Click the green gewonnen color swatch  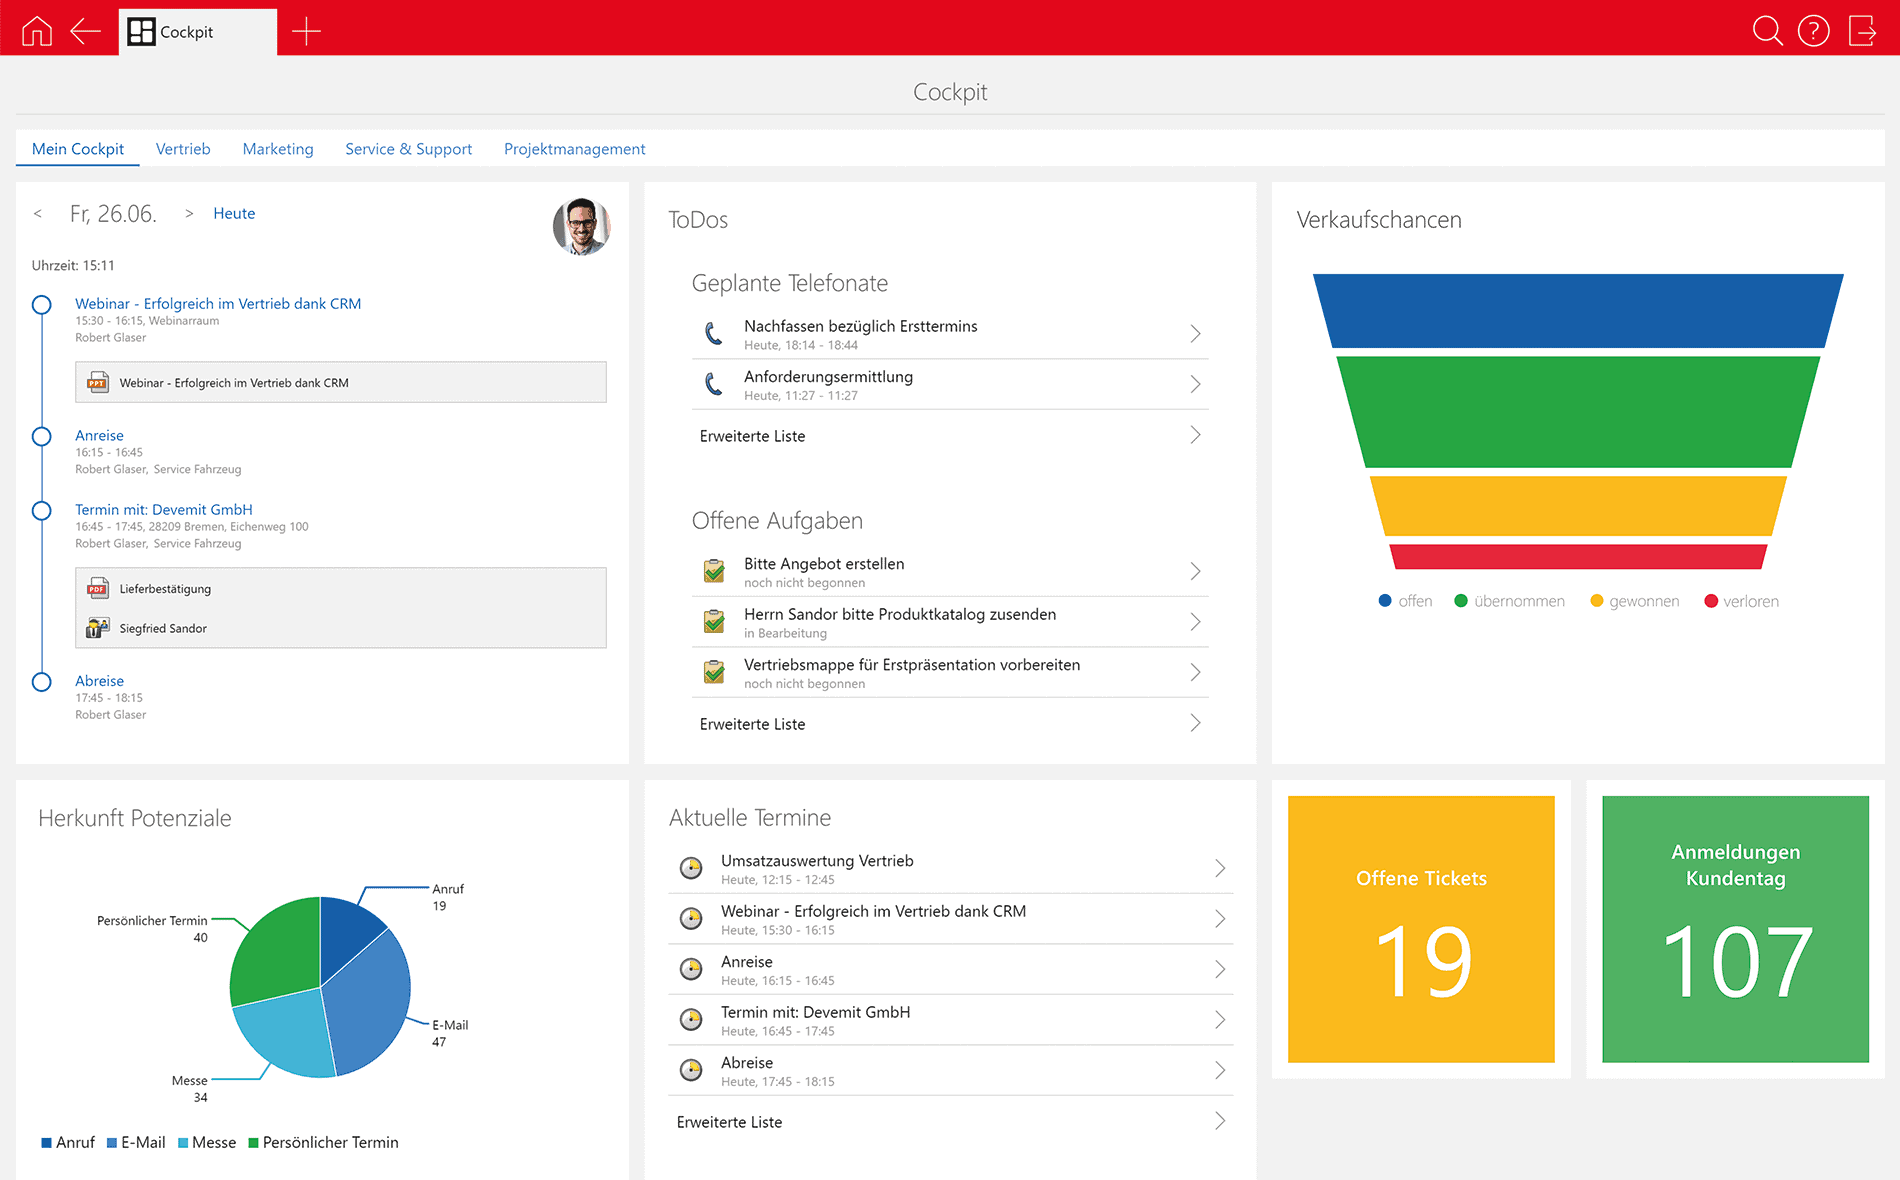click(x=1598, y=601)
